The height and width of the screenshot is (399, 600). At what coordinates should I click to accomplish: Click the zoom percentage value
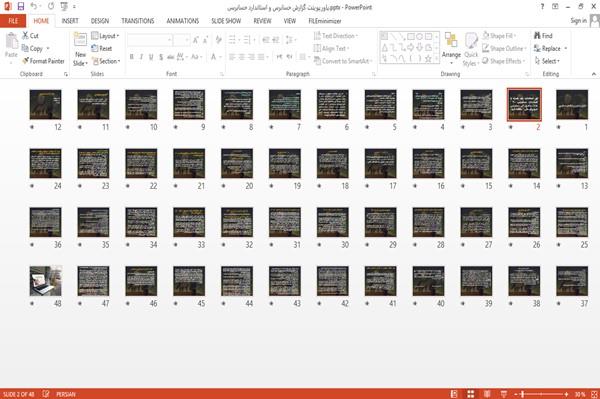pyautogui.click(x=580, y=394)
